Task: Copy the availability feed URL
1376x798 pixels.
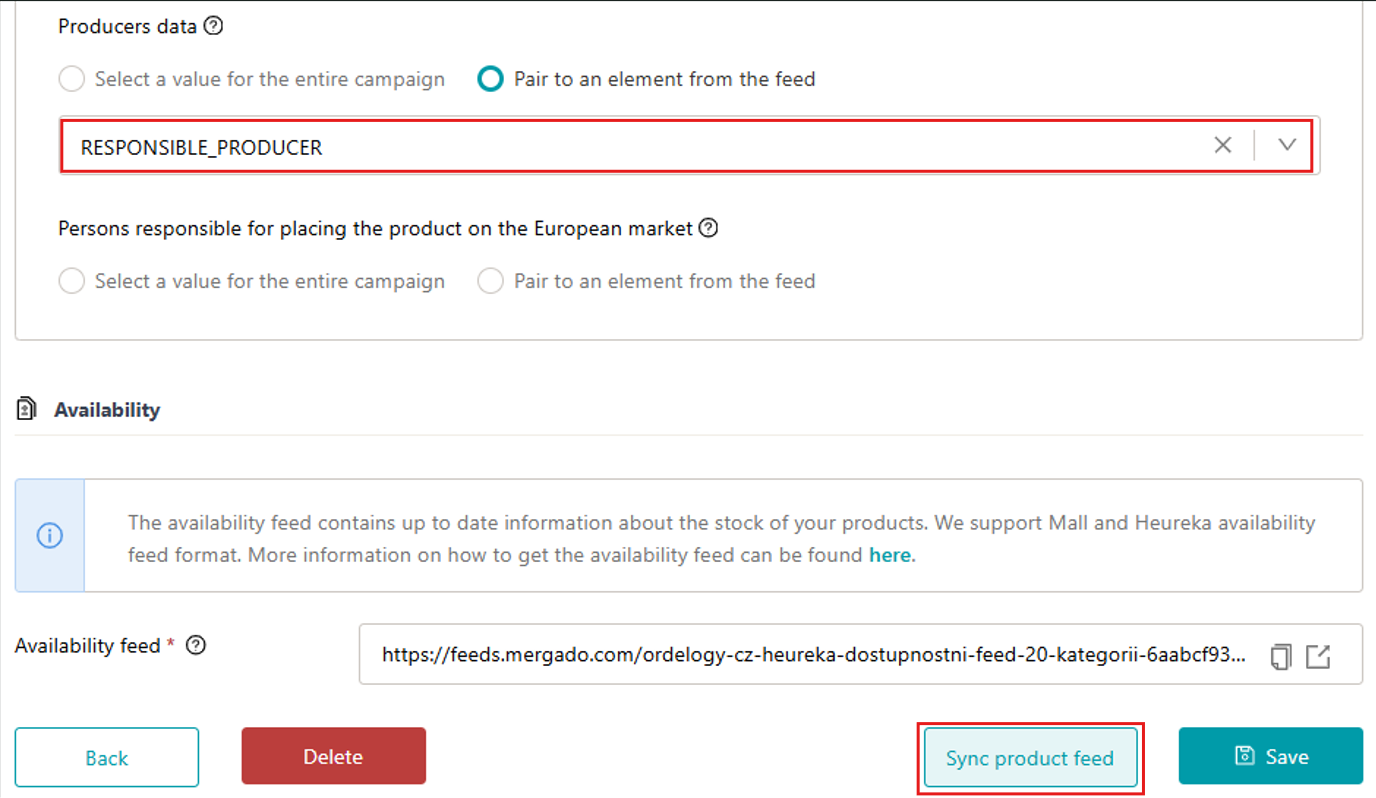Action: pyautogui.click(x=1280, y=656)
